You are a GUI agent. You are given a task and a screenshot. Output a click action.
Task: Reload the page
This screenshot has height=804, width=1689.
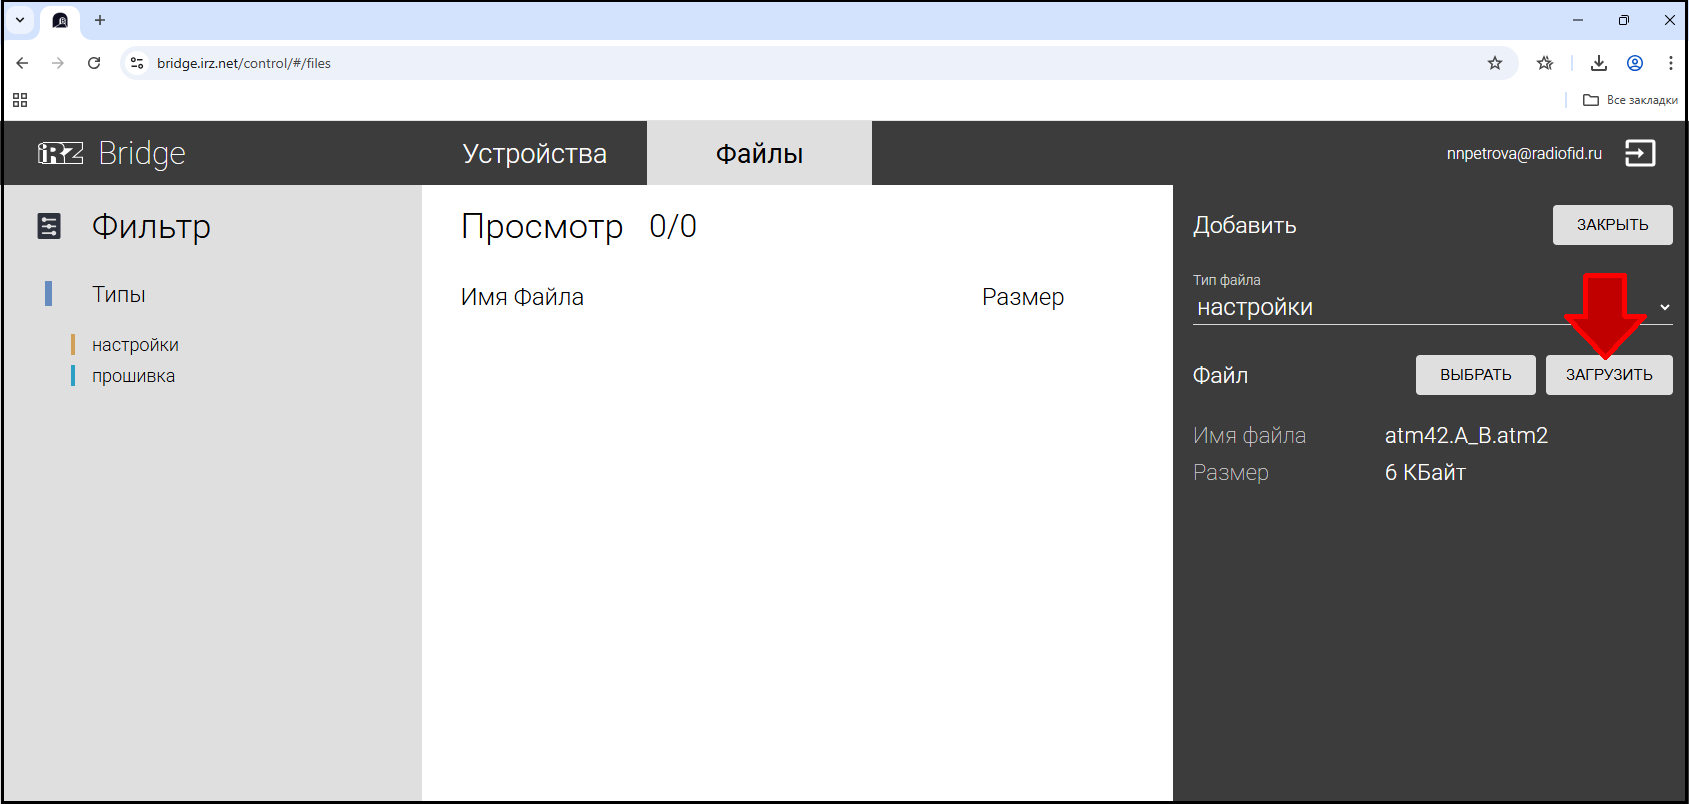(94, 63)
